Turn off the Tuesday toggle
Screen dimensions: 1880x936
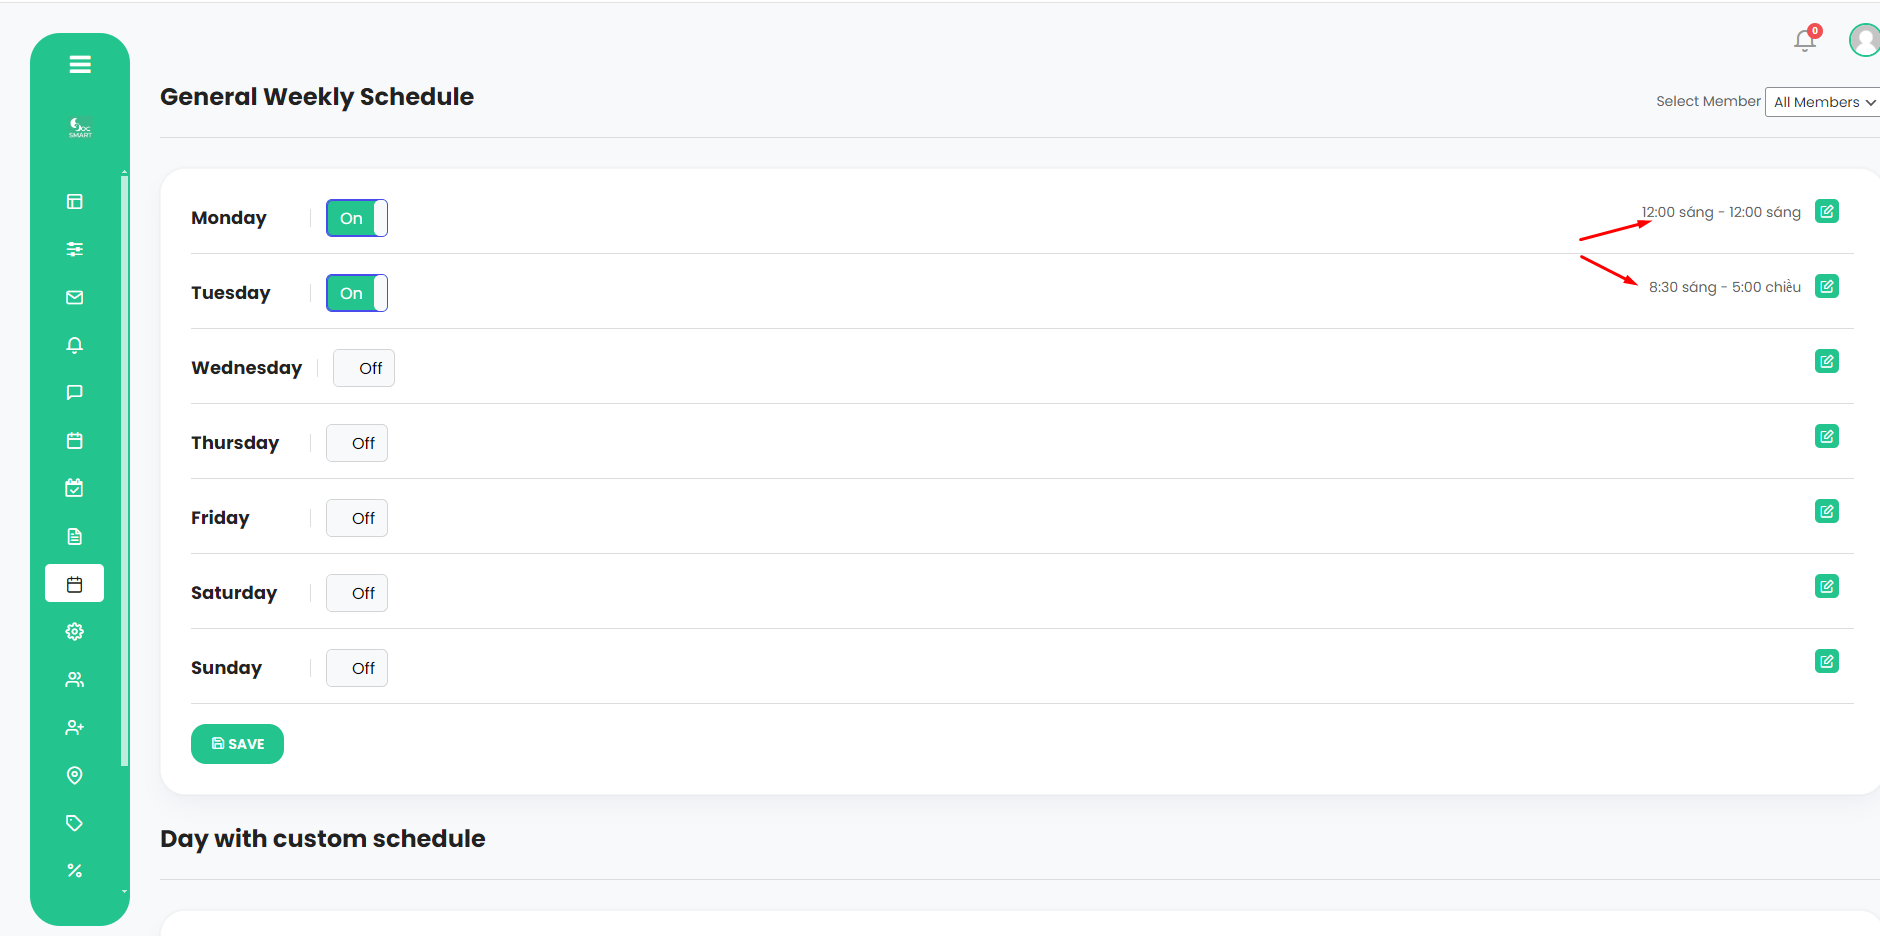[x=357, y=293]
